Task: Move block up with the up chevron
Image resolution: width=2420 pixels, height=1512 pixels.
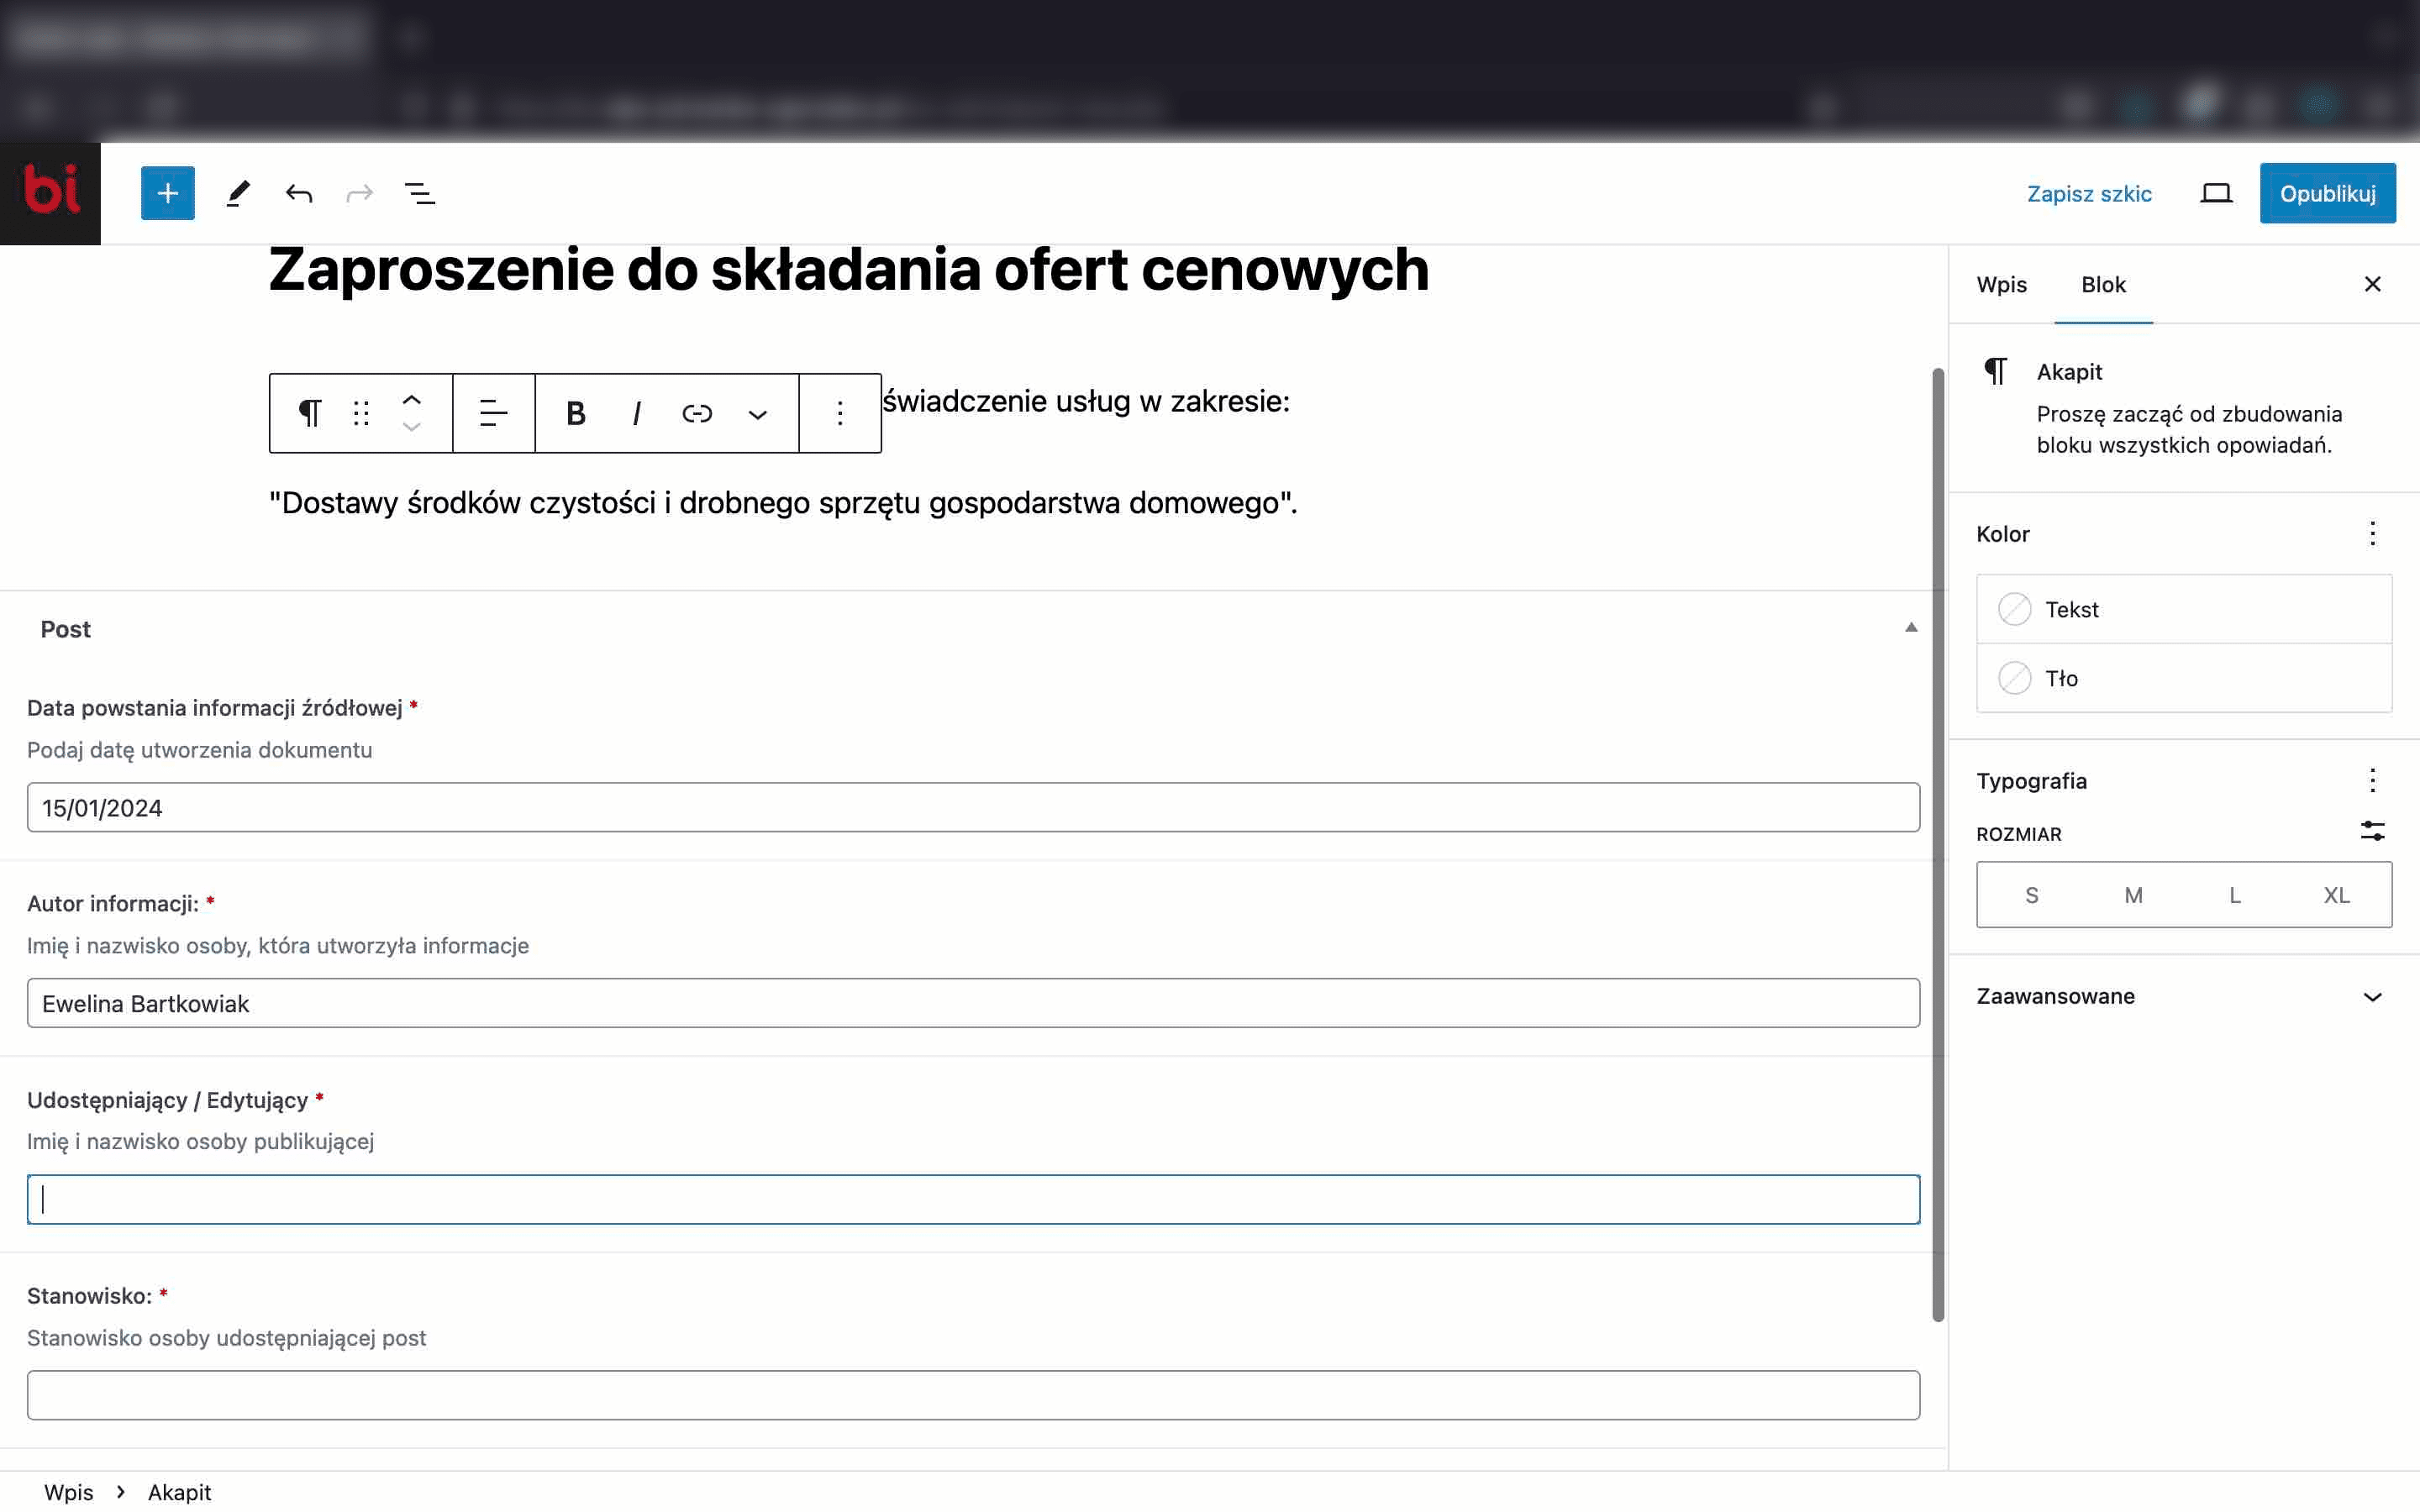Action: [x=411, y=400]
